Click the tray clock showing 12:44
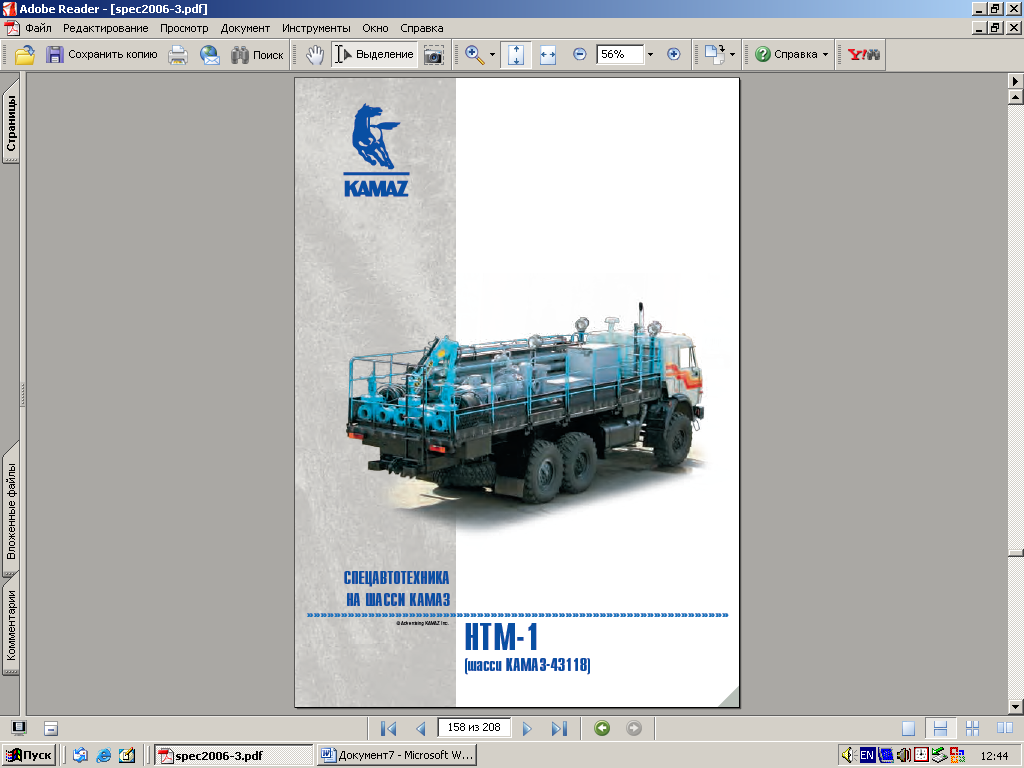1024x768 pixels. 994,756
